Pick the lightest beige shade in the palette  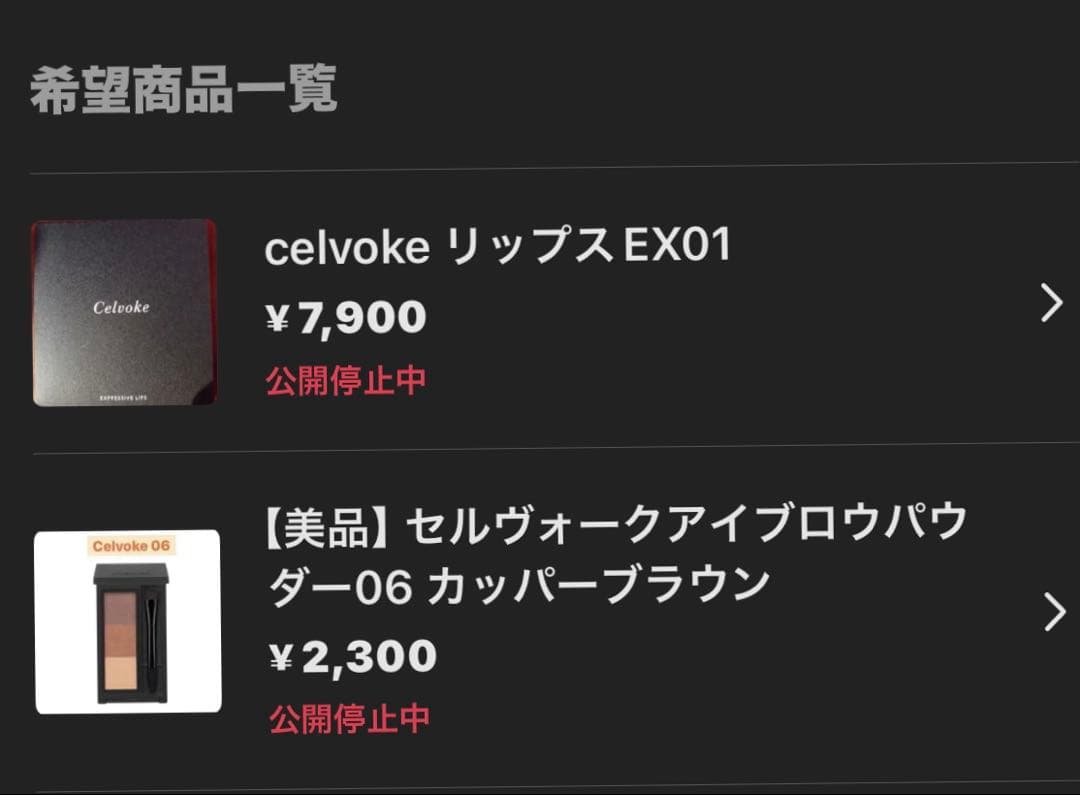(121, 672)
